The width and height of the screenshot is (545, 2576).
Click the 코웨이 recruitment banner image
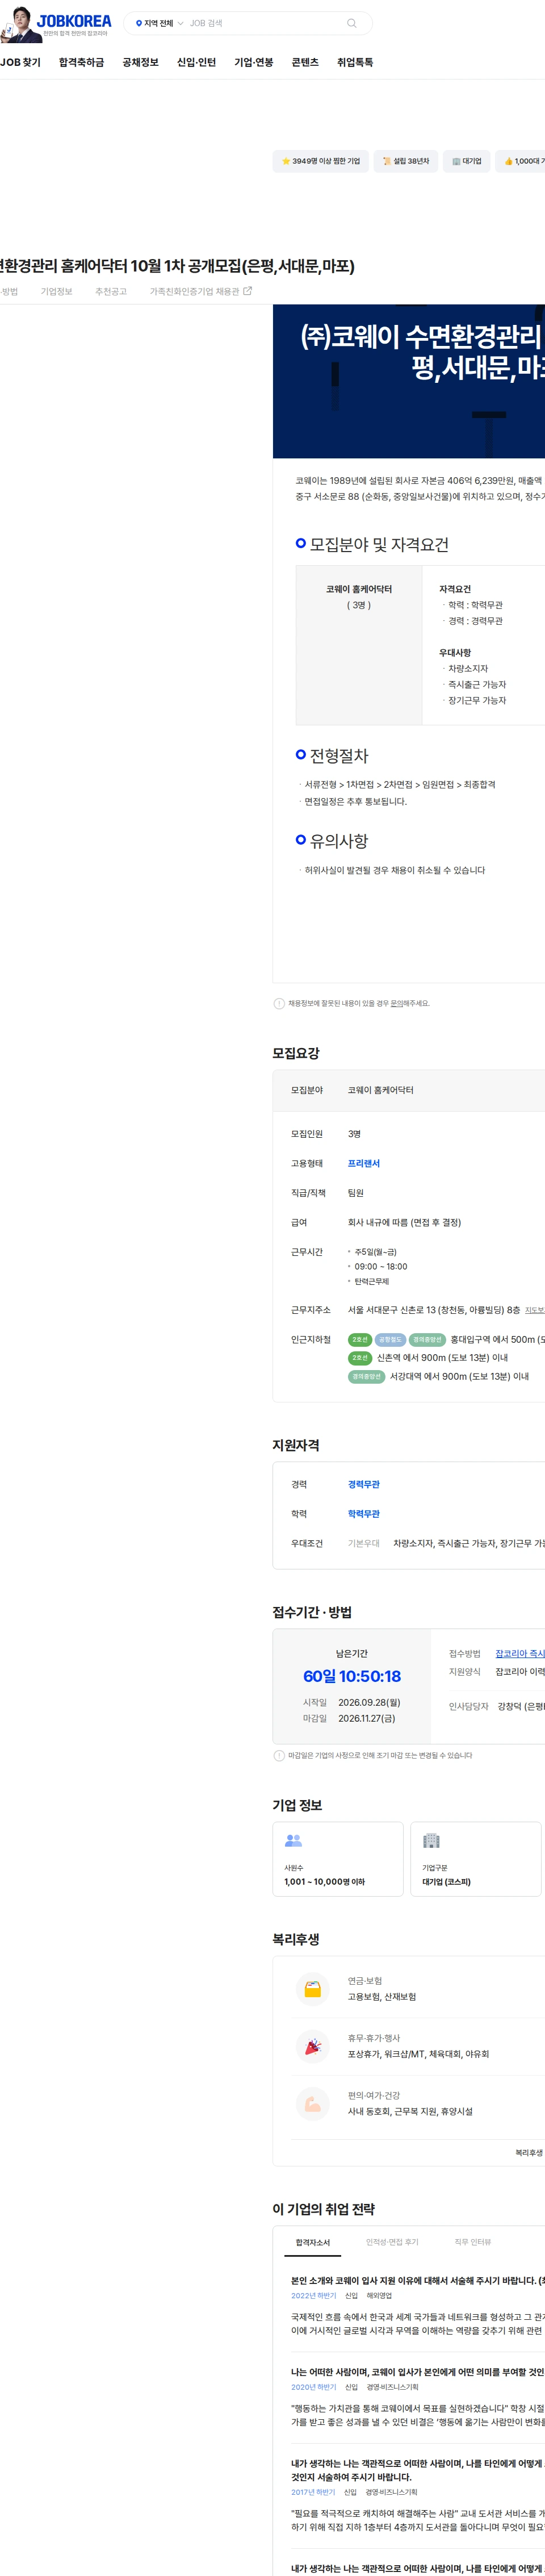click(x=409, y=381)
